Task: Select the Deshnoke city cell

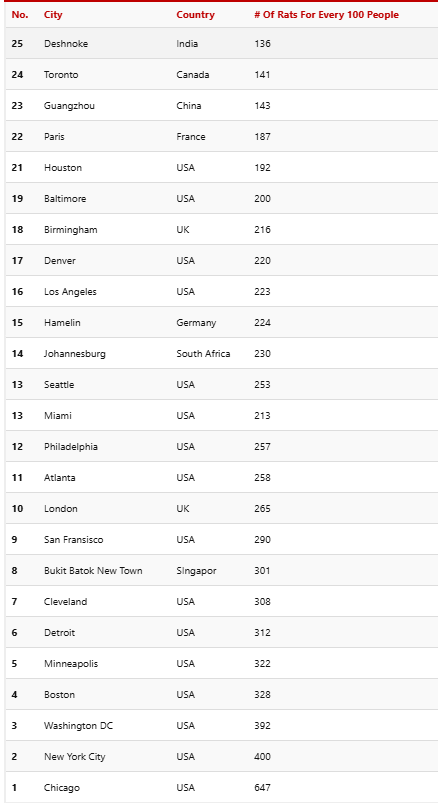Action: click(x=66, y=44)
